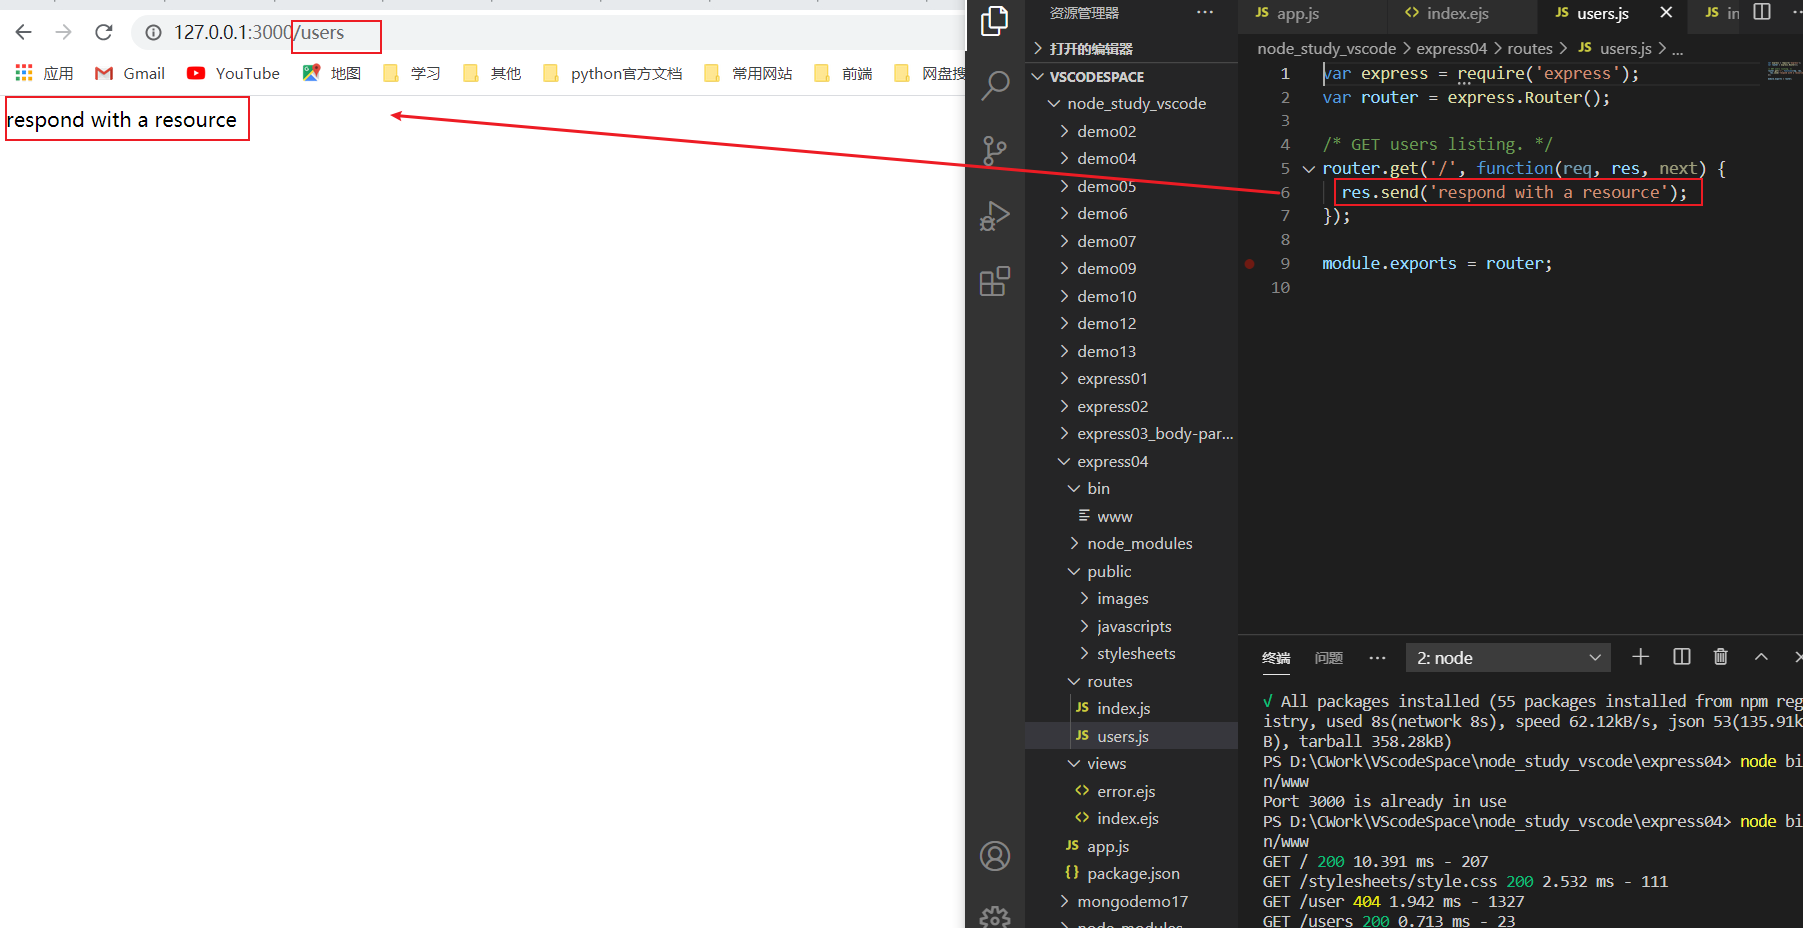The image size is (1803, 928).
Task: Open the 地图 maps bookmark
Action: click(x=332, y=73)
